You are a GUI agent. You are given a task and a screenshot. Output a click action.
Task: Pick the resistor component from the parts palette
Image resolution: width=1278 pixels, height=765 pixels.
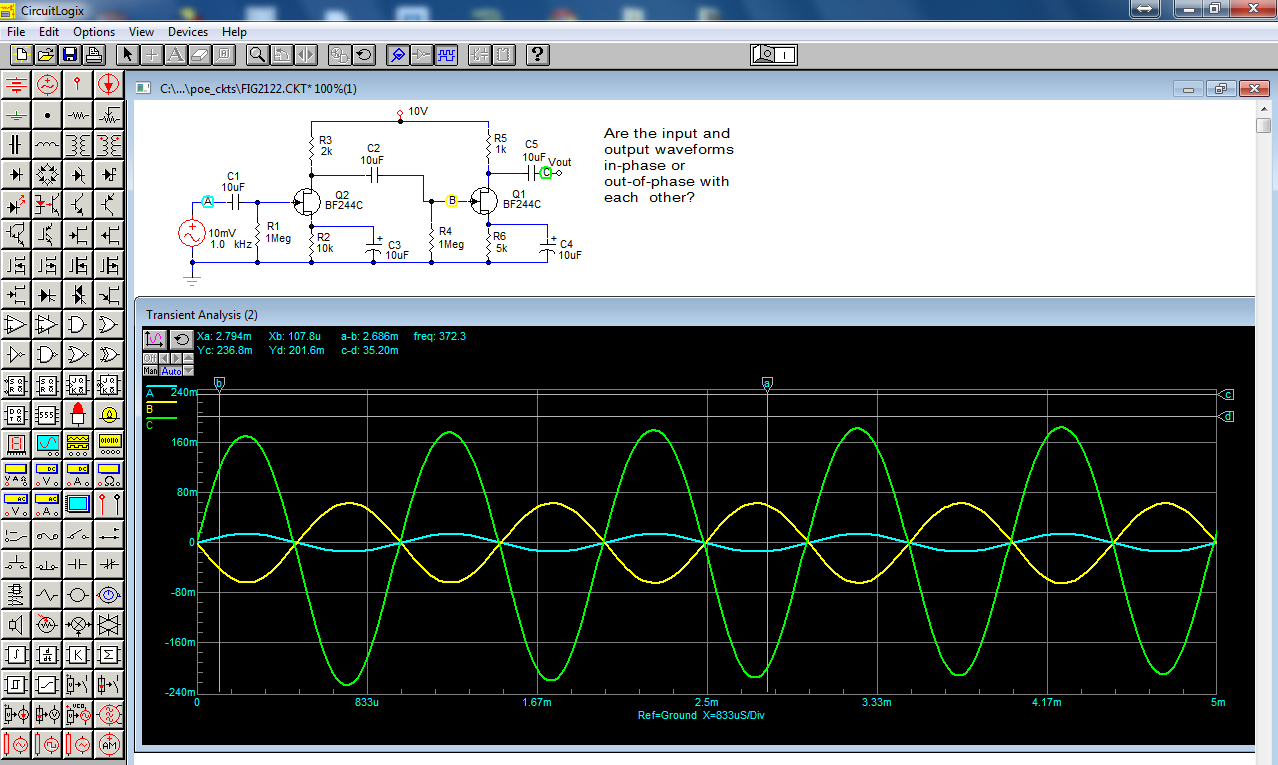pos(78,115)
